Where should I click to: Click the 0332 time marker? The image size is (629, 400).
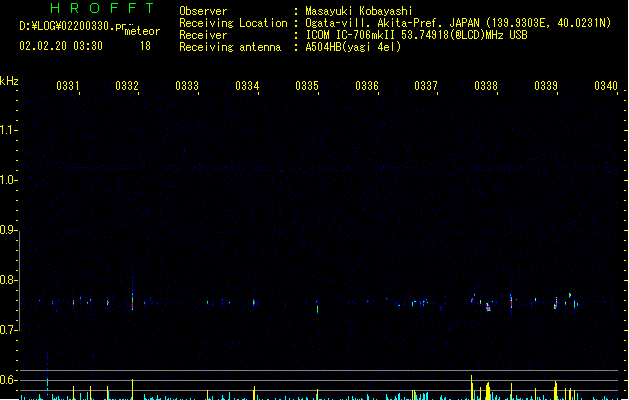[x=127, y=86]
